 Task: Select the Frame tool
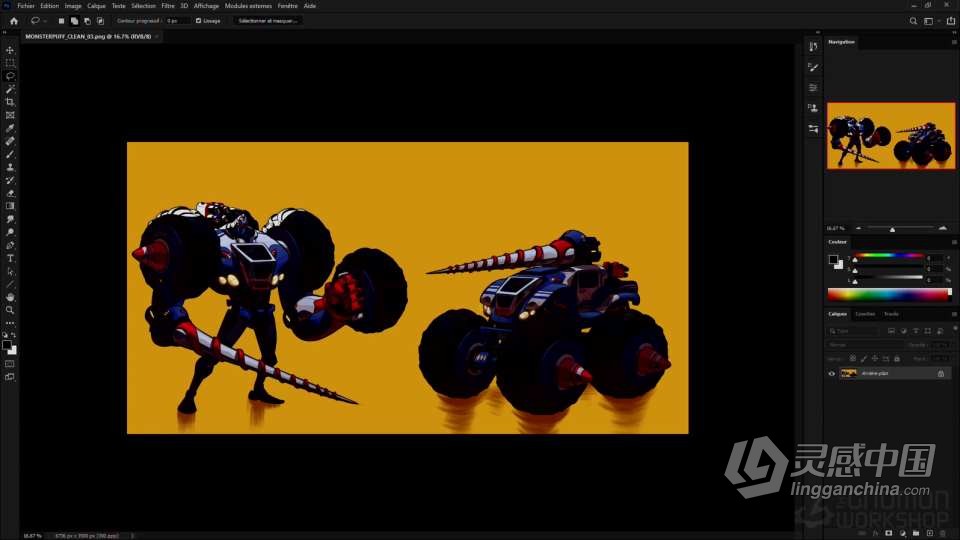(10, 115)
